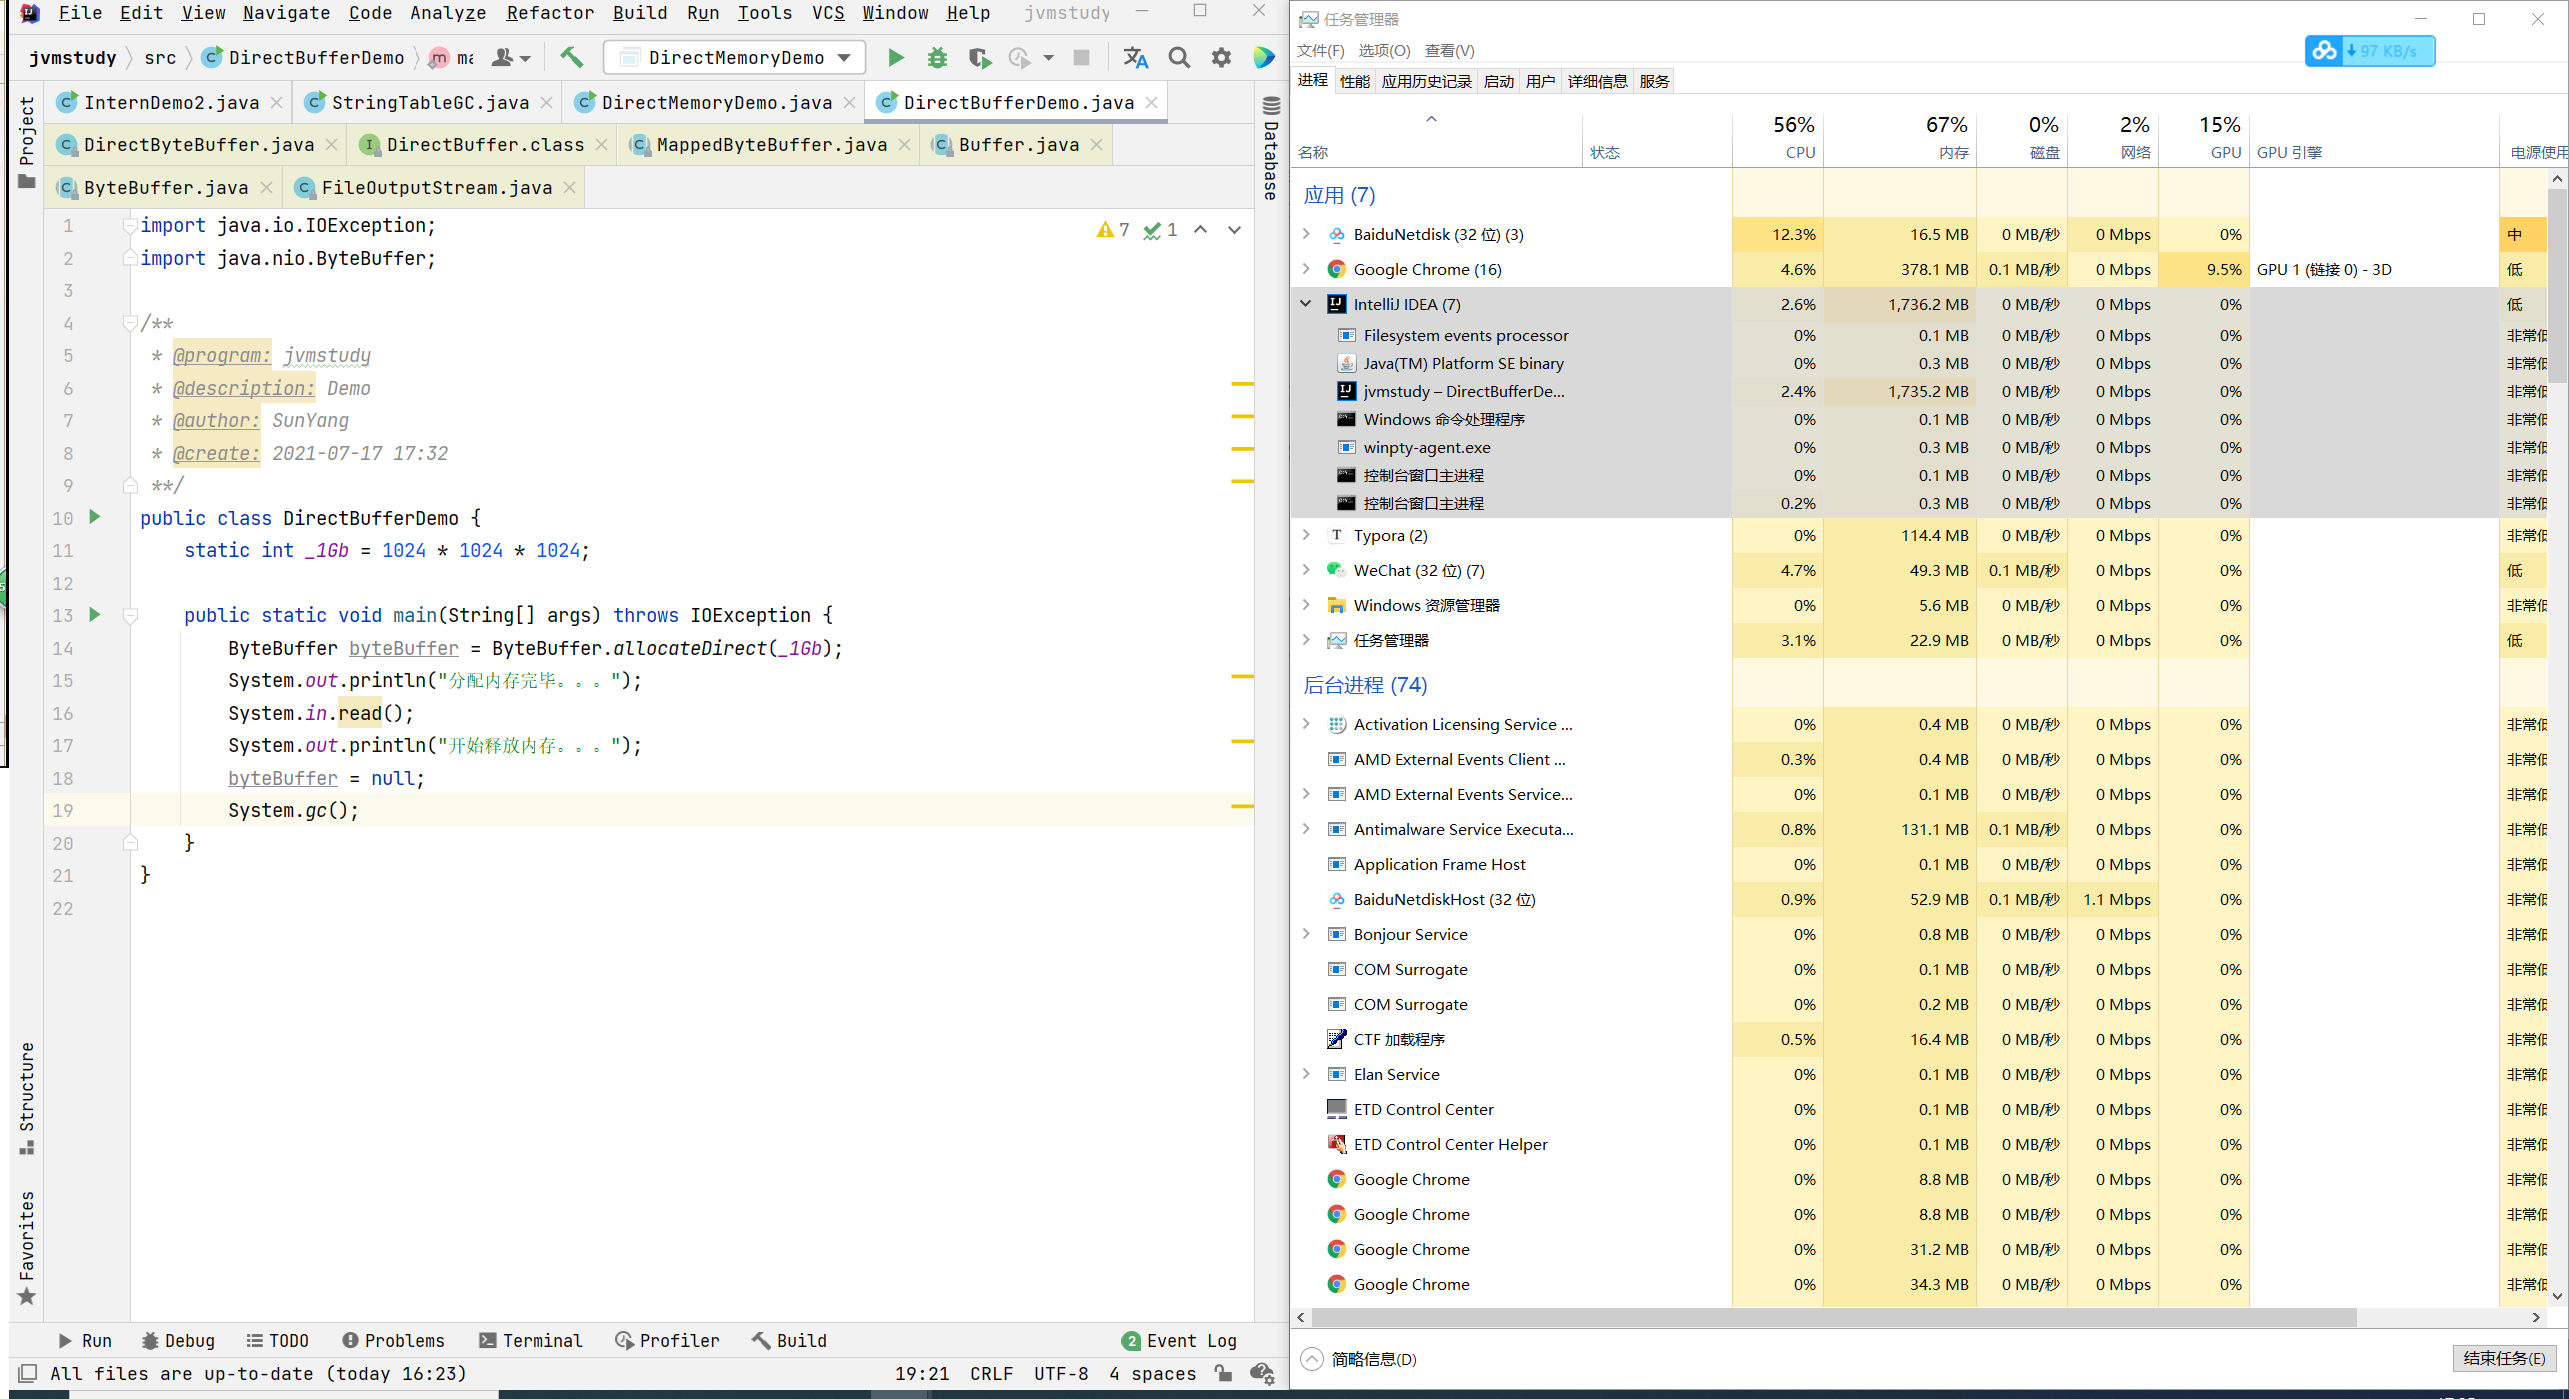Click indent setting 4 spaces in status bar
Image resolution: width=2569 pixels, height=1399 pixels.
coord(1152,1373)
